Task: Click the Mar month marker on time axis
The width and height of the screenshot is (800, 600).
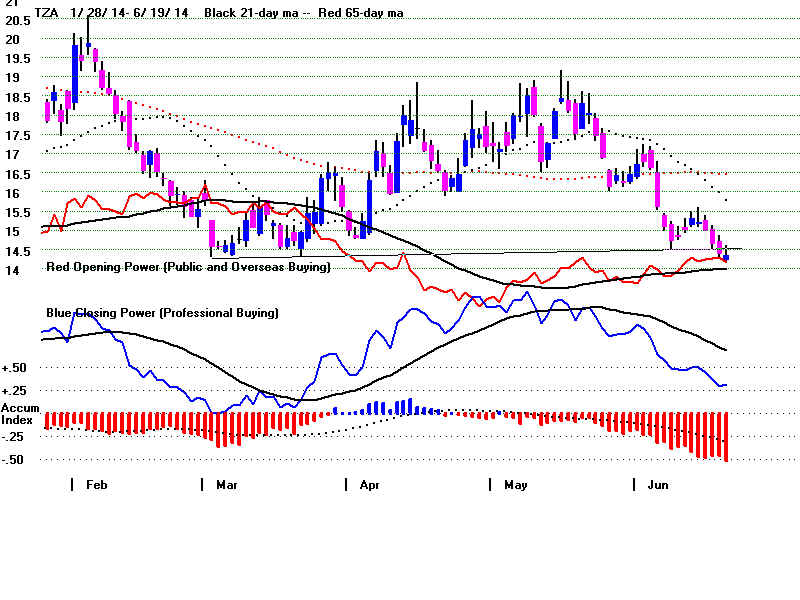Action: click(227, 485)
